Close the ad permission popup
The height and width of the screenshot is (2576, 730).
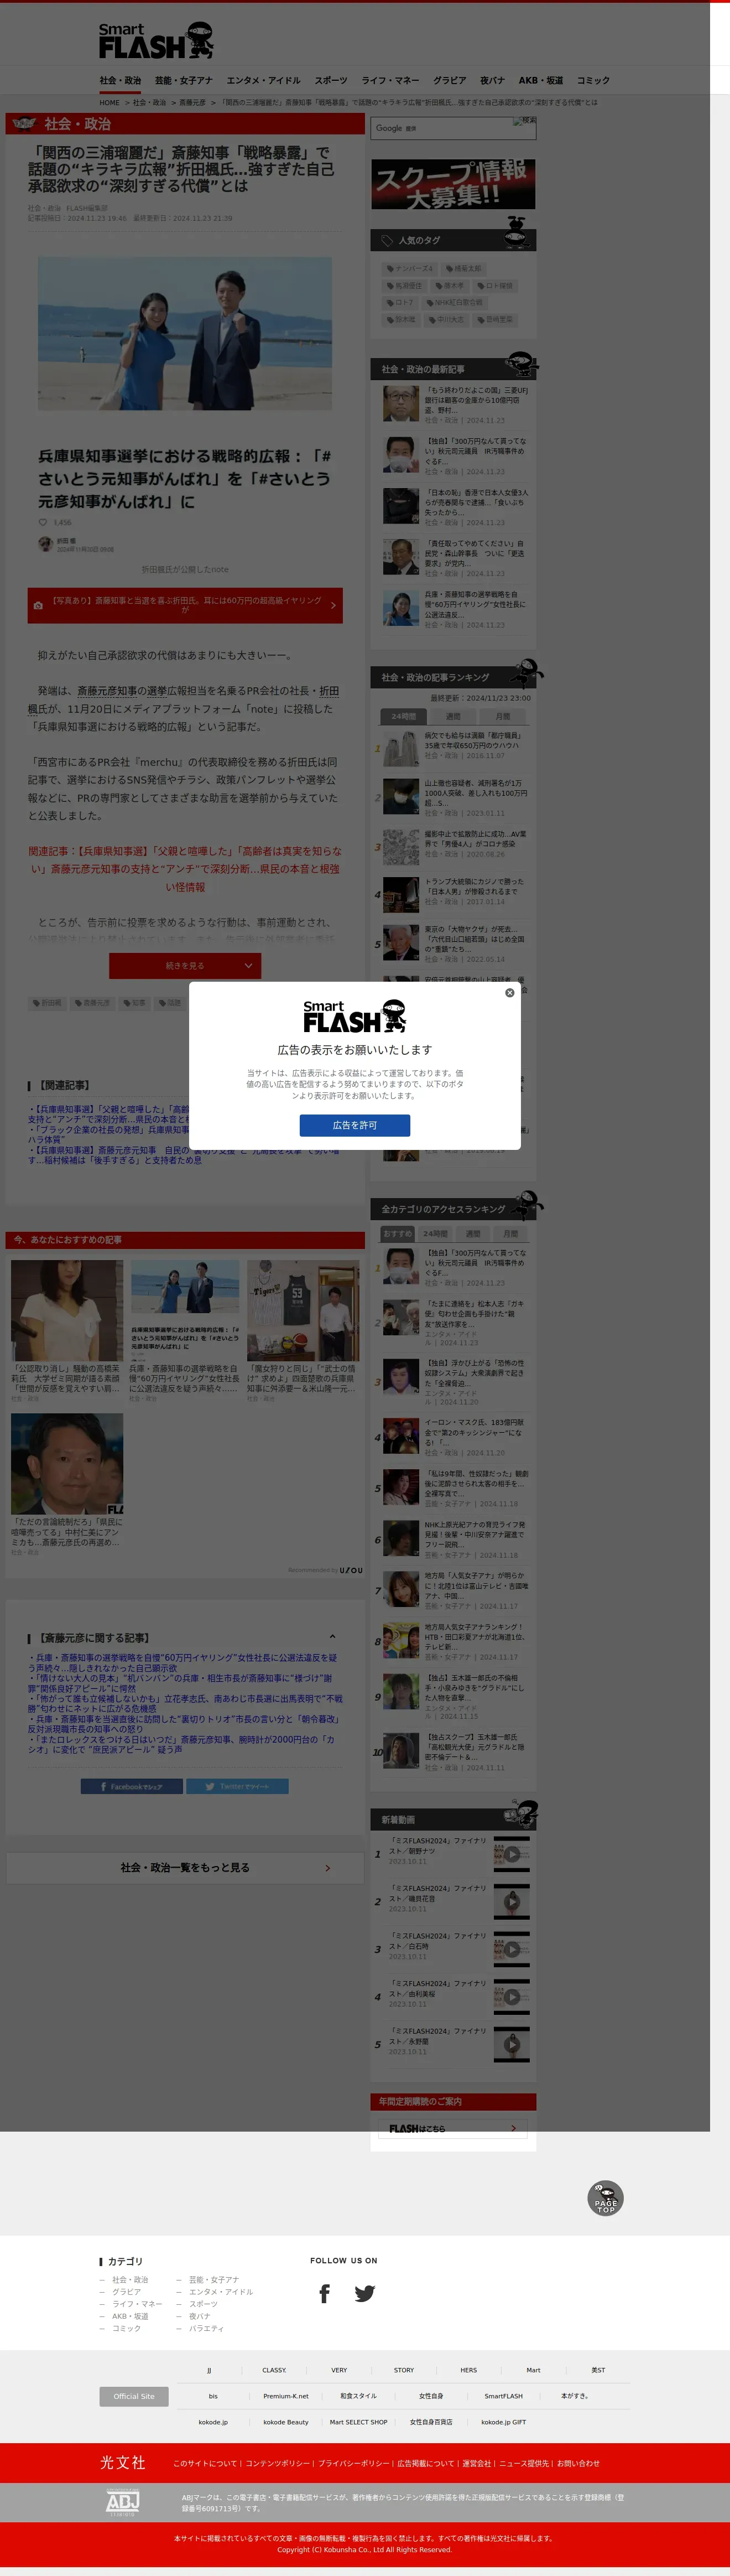tap(510, 992)
